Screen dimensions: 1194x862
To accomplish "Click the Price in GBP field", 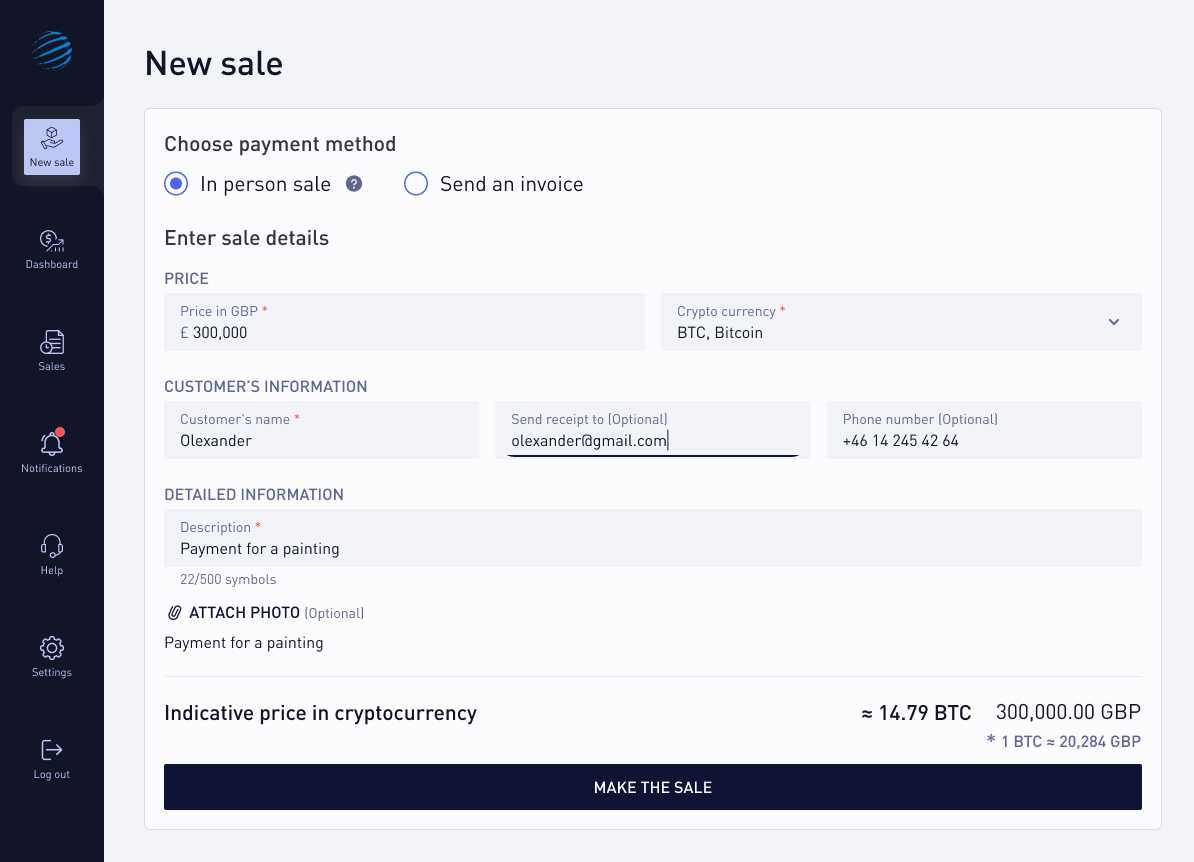I will (x=404, y=322).
